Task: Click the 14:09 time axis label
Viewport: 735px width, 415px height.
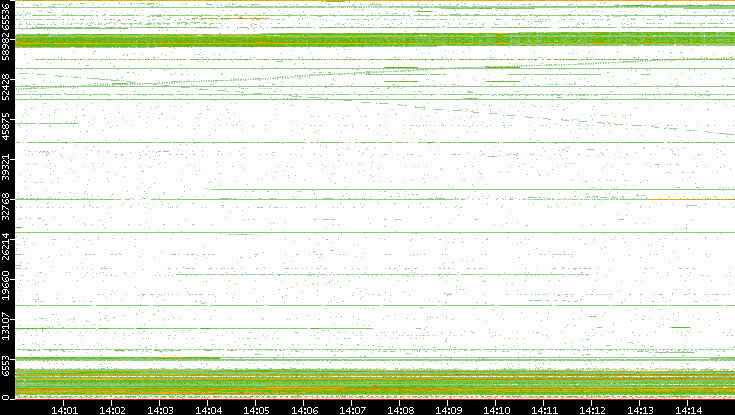Action: tap(448, 410)
